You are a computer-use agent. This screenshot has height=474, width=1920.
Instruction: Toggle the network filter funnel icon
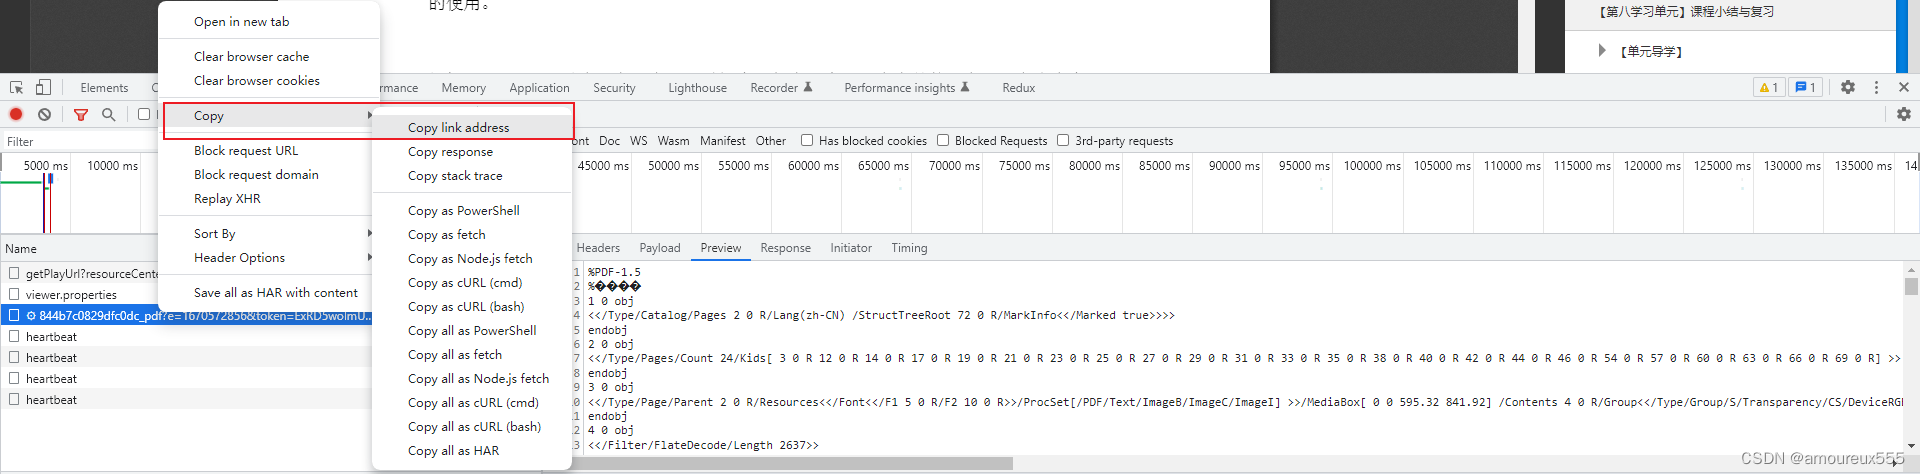[x=81, y=114]
